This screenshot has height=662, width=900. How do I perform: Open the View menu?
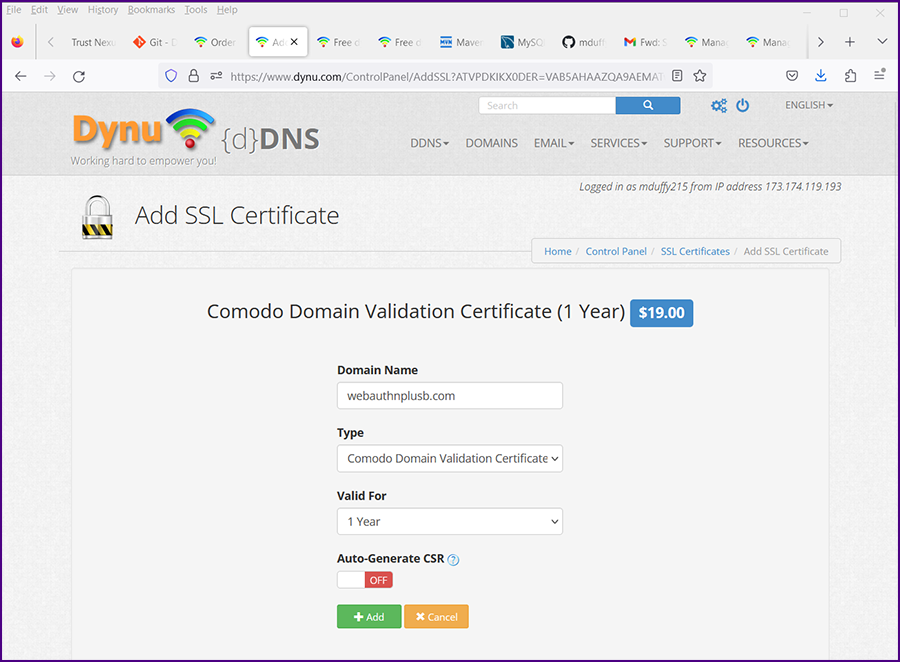point(67,10)
